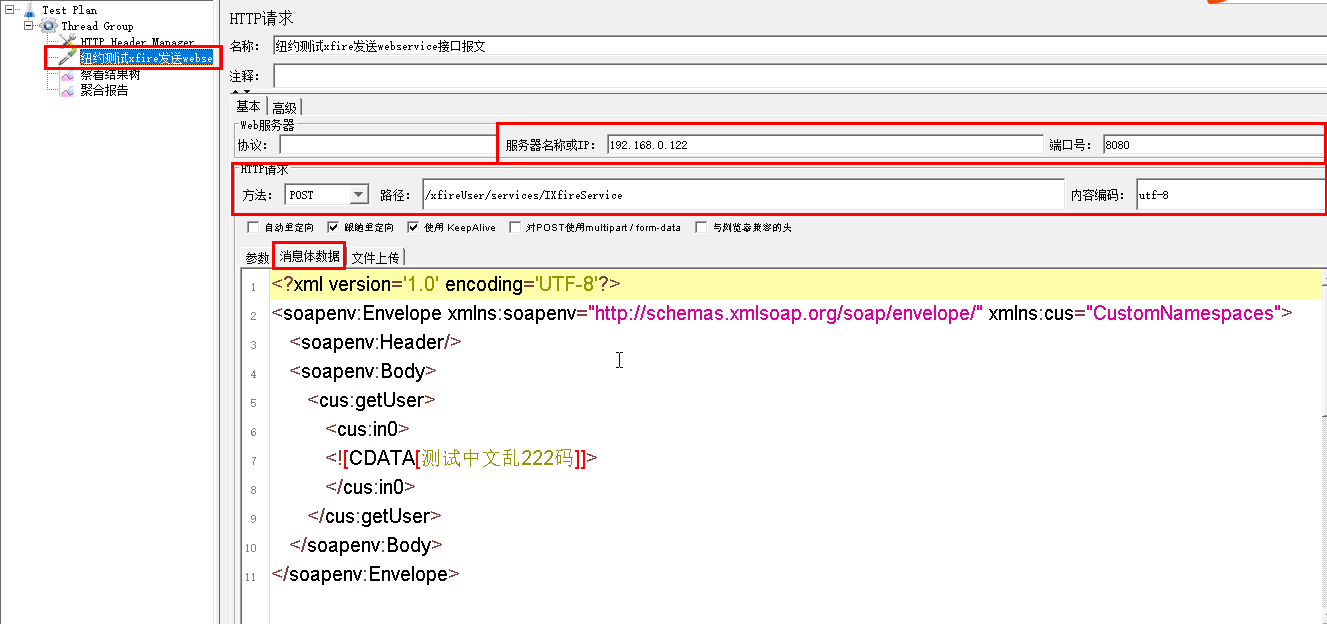Enable the 自动重定向 checkbox
This screenshot has width=1327, height=624.
tap(253, 227)
